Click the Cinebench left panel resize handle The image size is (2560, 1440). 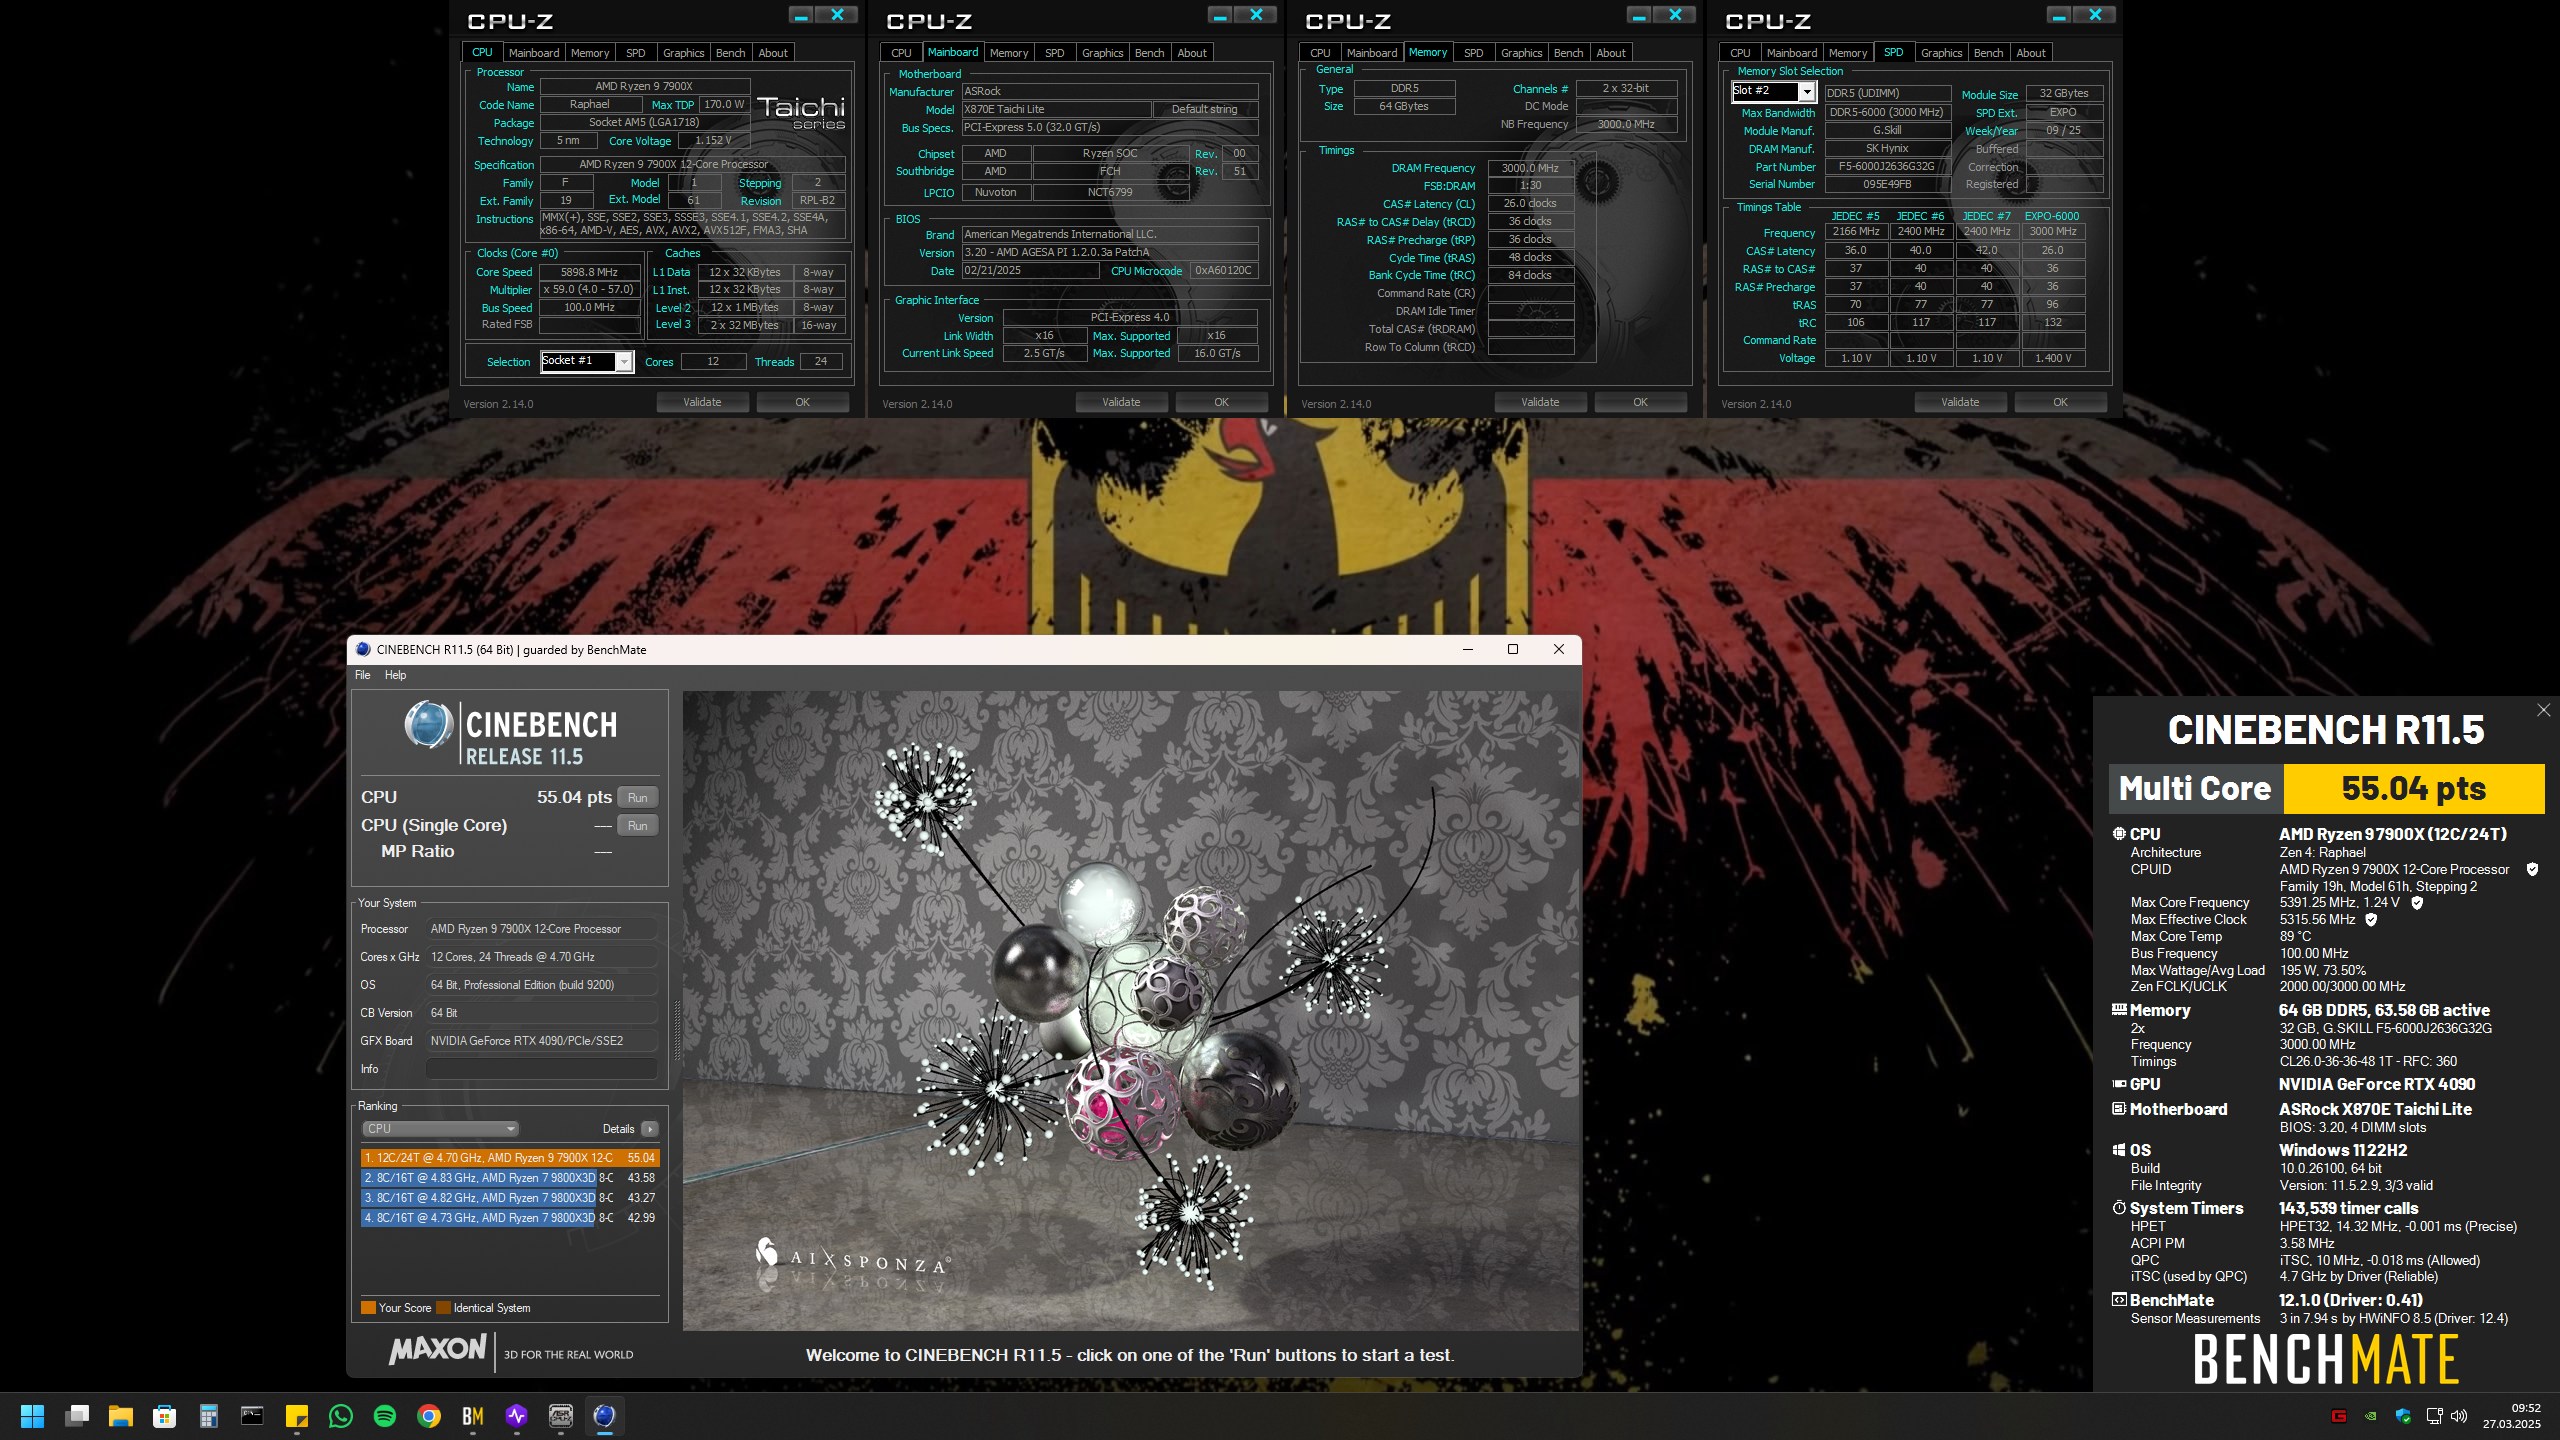click(677, 1030)
